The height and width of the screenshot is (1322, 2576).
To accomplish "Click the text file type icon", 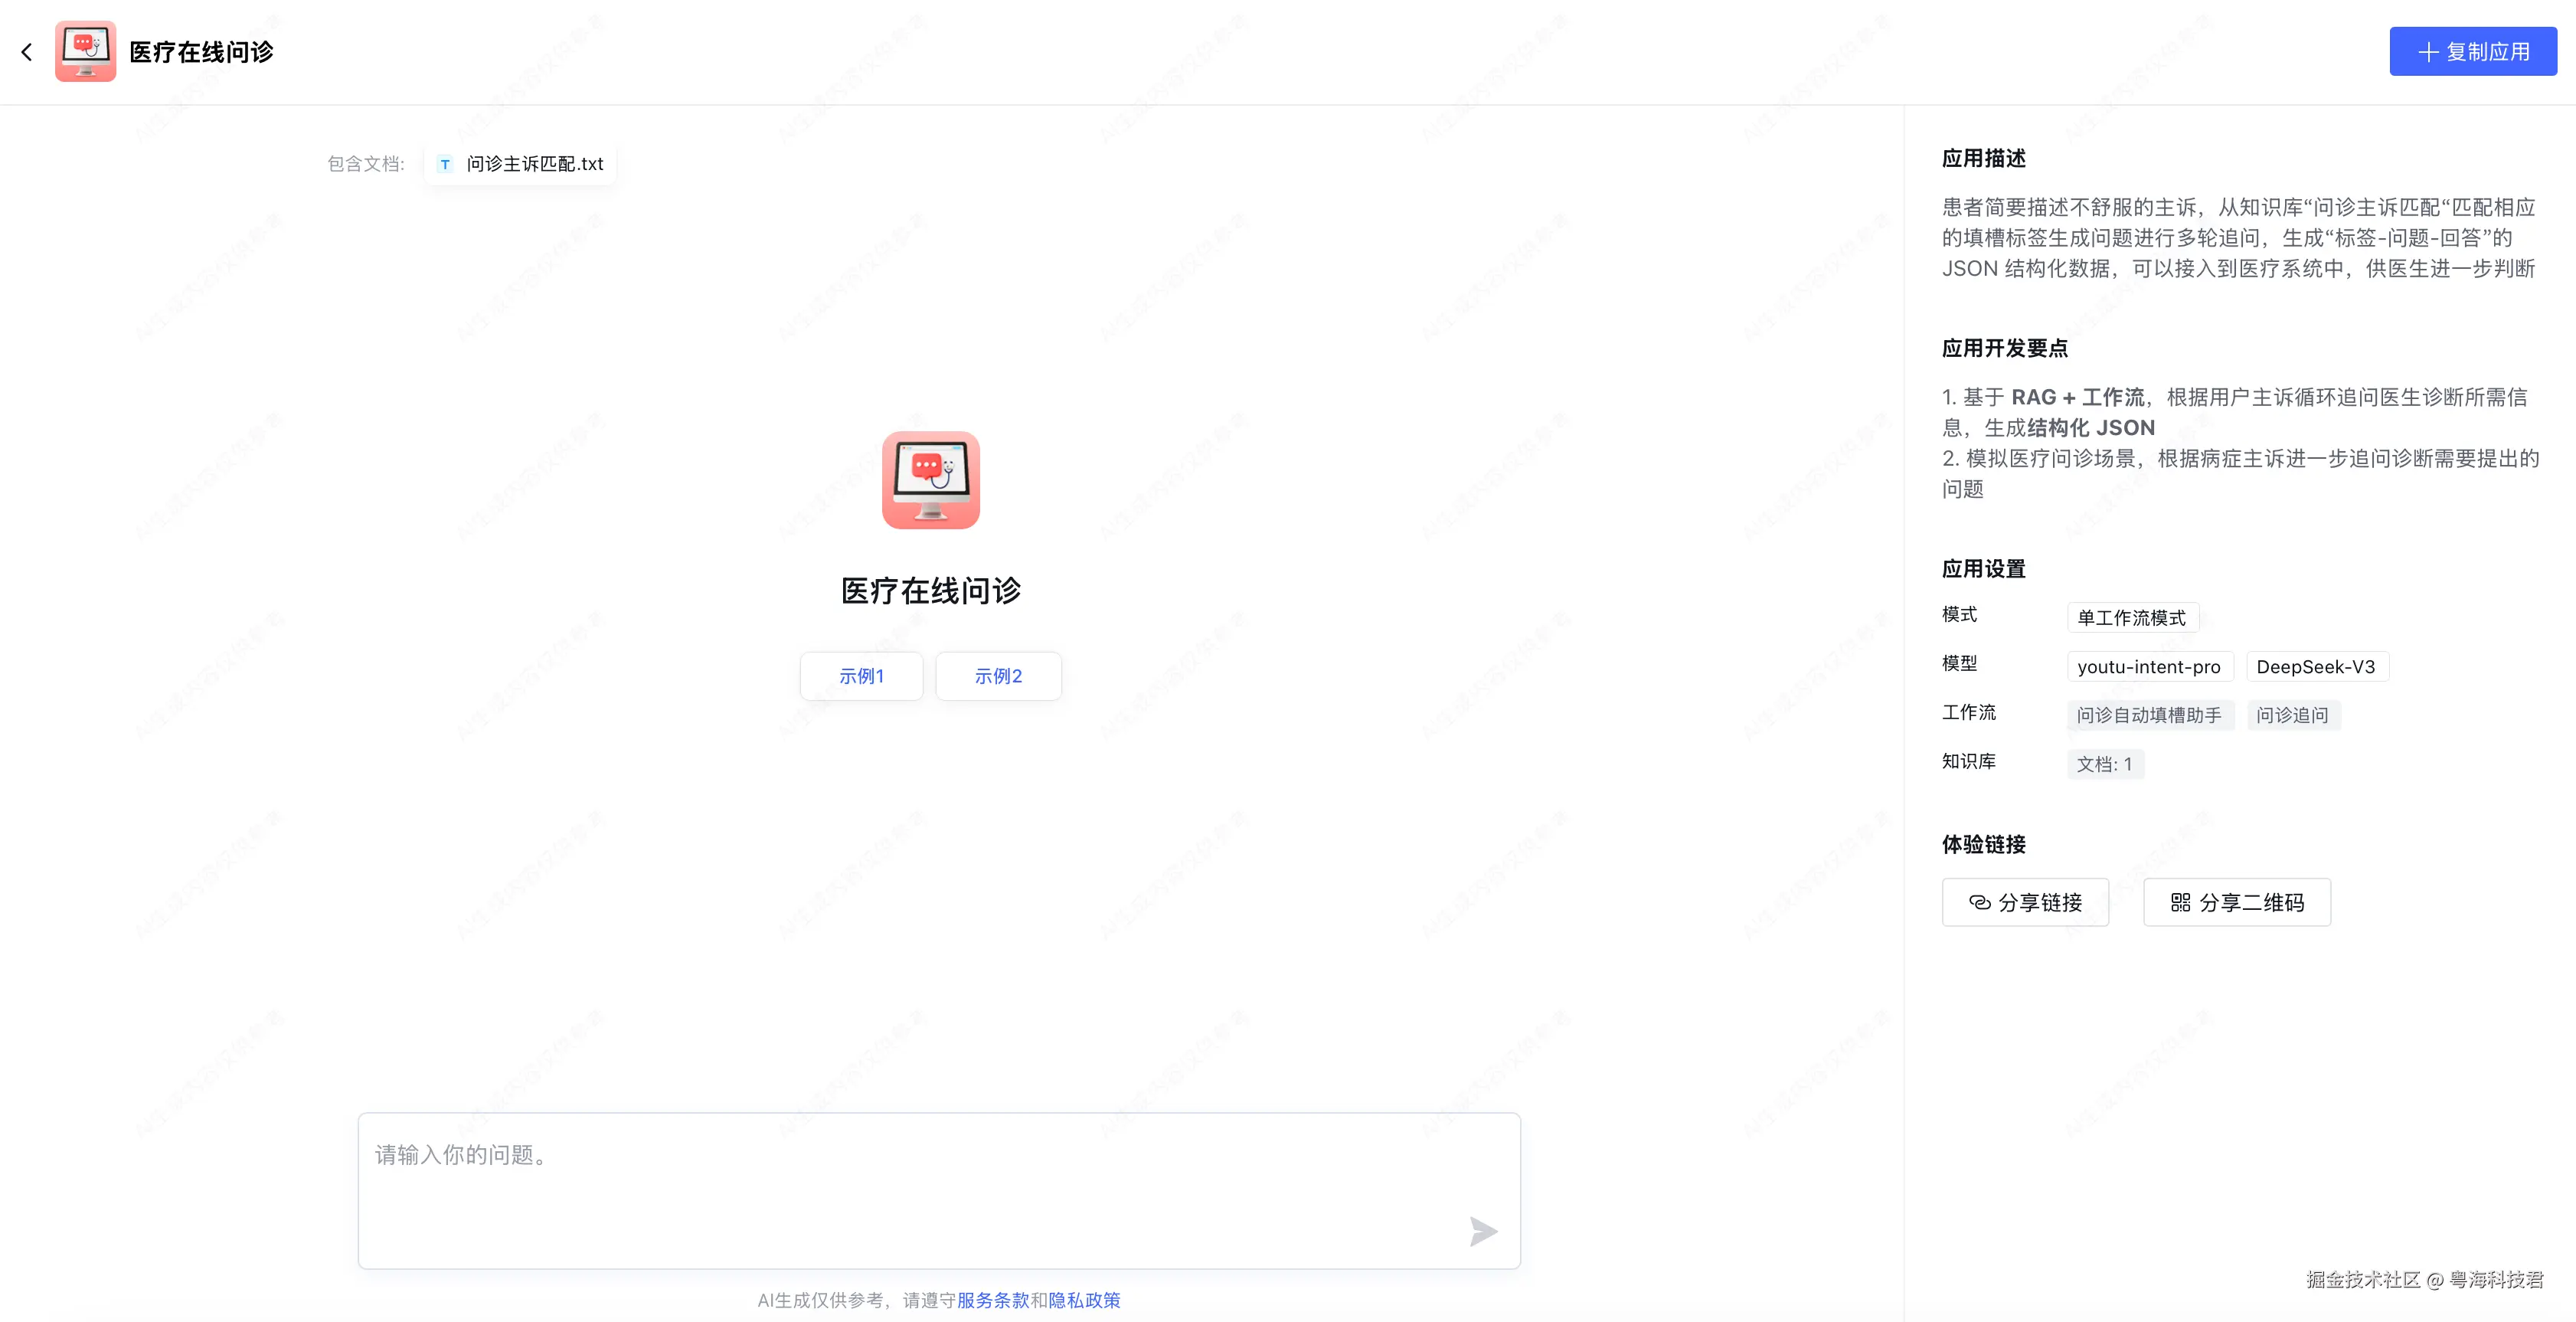I will point(445,164).
